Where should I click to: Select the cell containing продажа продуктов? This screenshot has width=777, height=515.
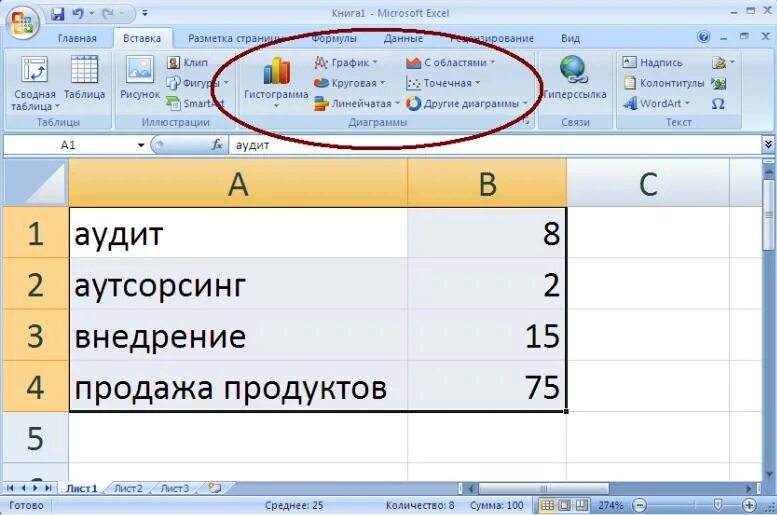click(238, 386)
